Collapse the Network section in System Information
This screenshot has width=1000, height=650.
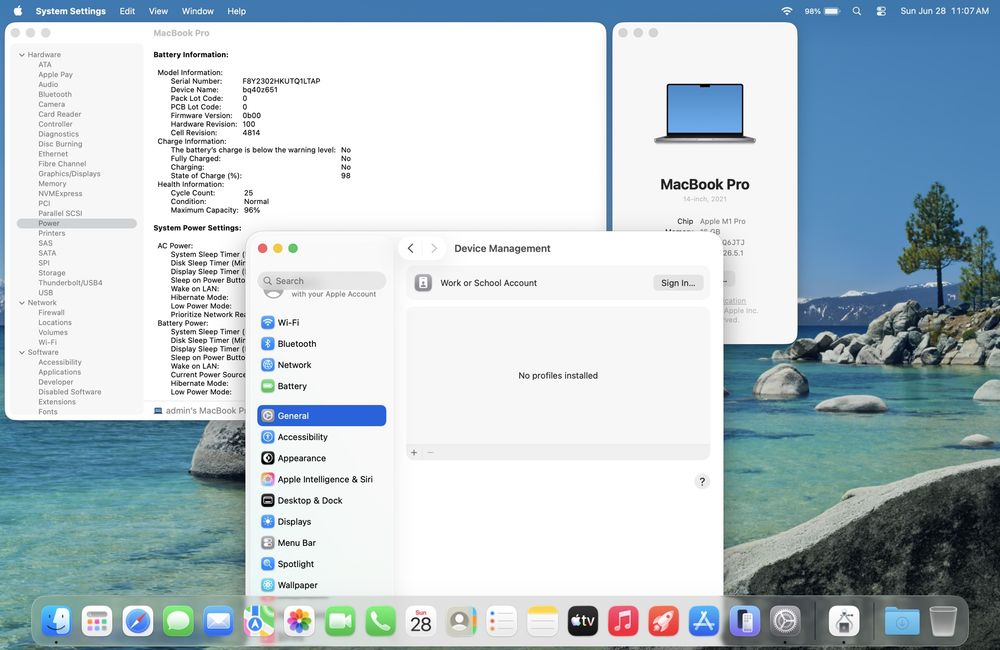(22, 303)
